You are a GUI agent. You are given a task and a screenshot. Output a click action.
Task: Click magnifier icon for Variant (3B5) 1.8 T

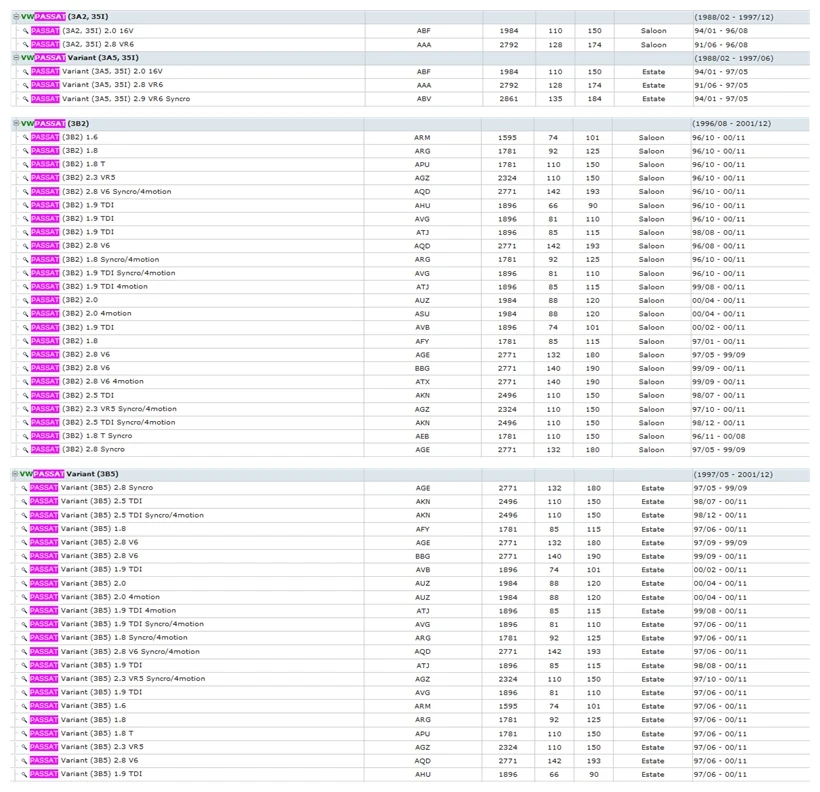click(x=24, y=734)
